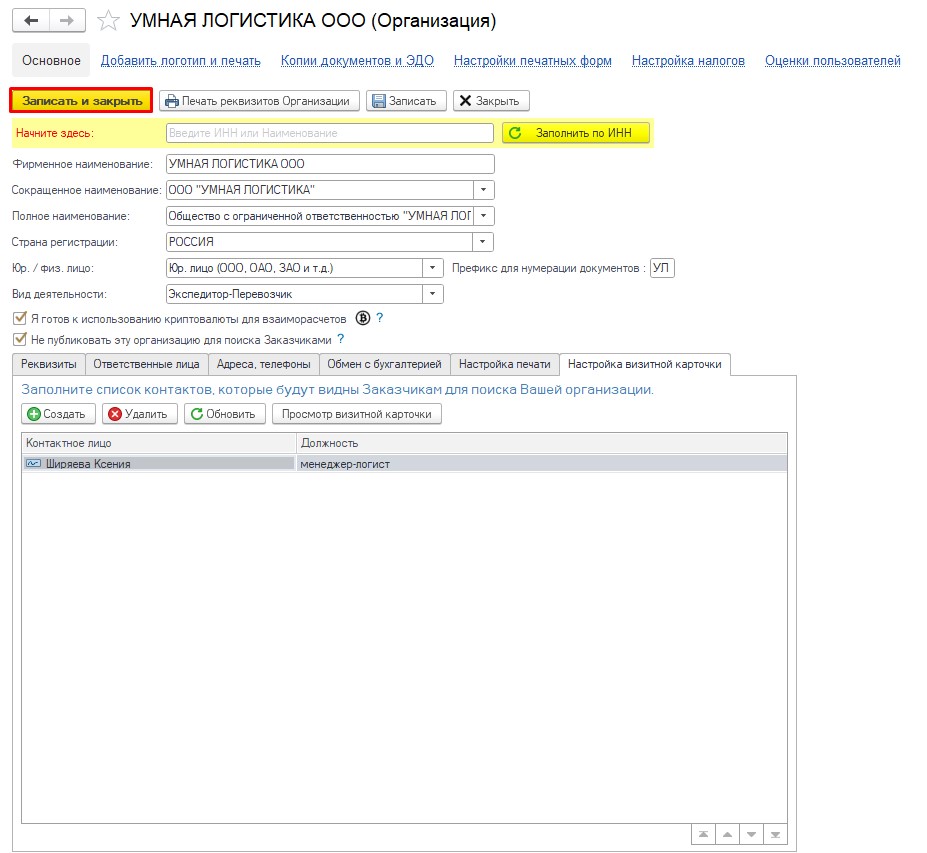Click Полное наименование text field
Screen dimensions: 927x853
[320, 216]
